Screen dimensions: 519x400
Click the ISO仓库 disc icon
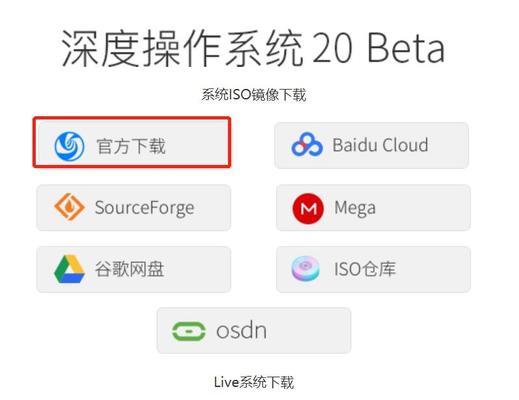click(x=306, y=269)
